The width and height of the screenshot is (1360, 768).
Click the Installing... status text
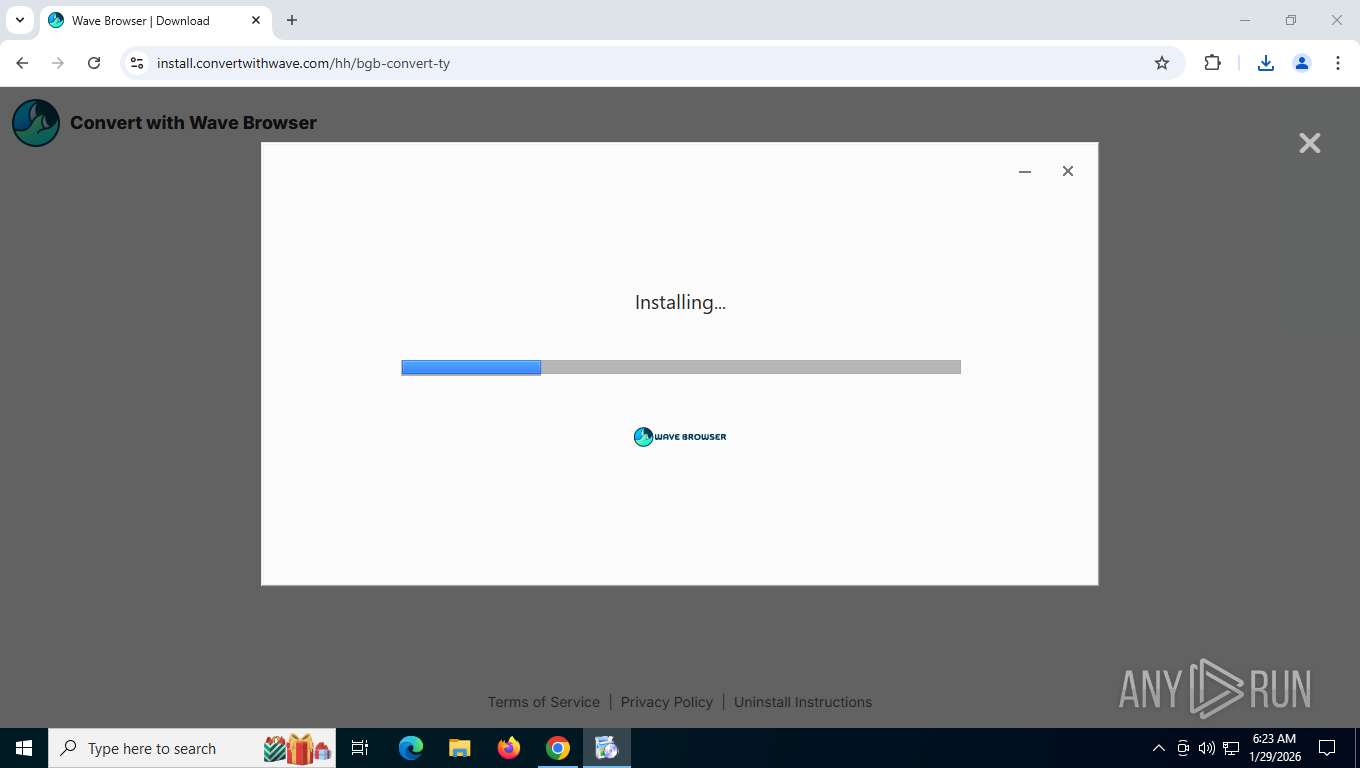[680, 302]
